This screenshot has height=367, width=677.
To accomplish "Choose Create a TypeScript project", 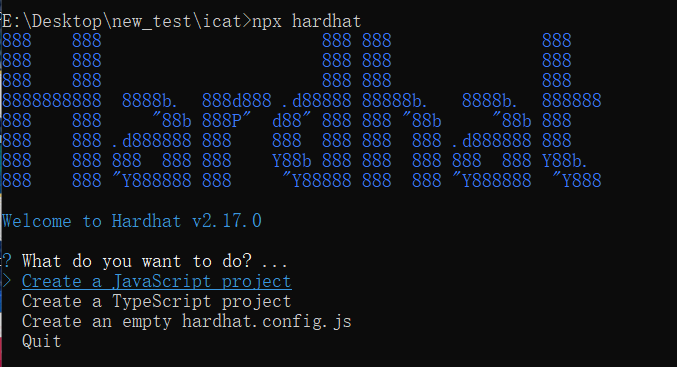I will 157,301.
